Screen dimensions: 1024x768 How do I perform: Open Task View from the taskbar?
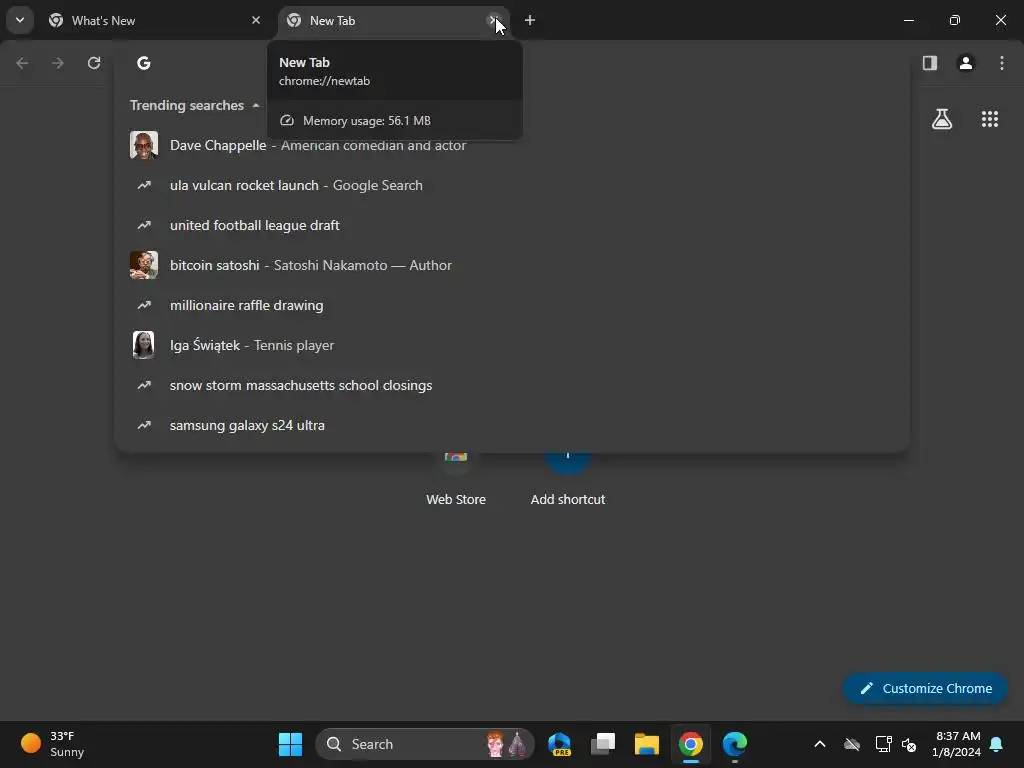pos(603,744)
